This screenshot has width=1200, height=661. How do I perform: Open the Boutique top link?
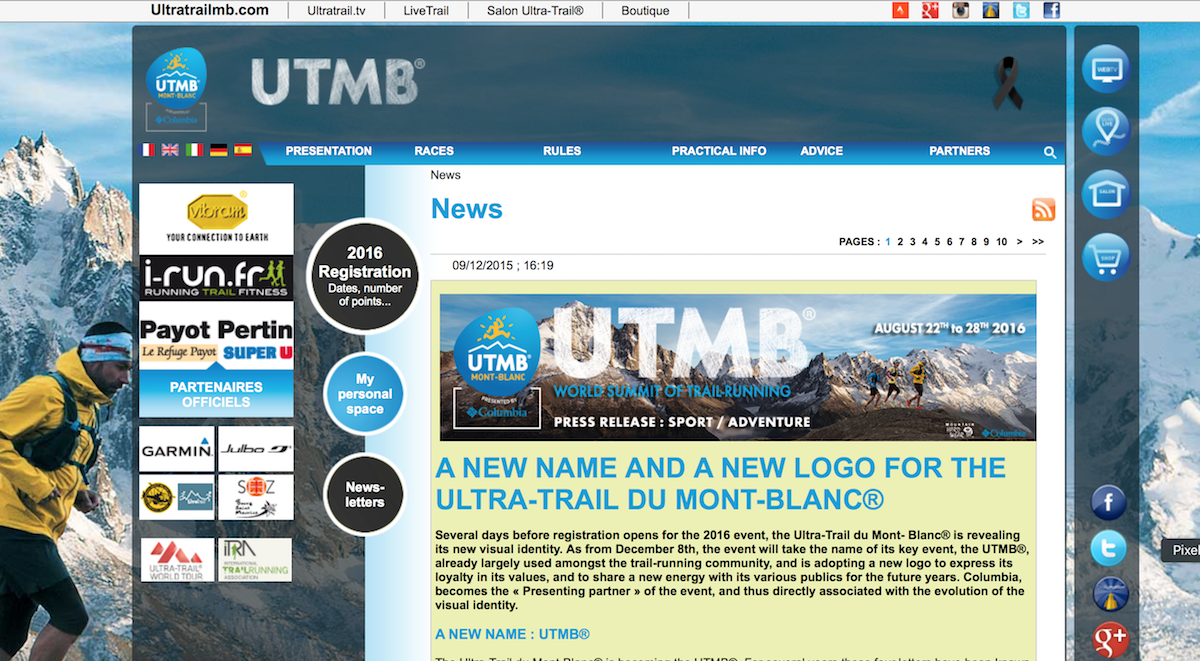click(x=645, y=11)
